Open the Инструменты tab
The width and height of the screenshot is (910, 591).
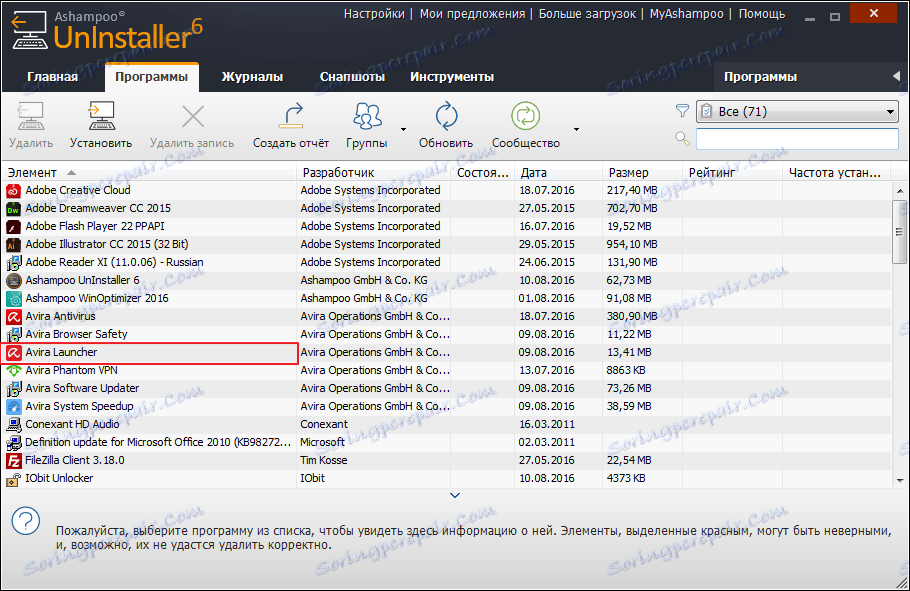[x=452, y=77]
